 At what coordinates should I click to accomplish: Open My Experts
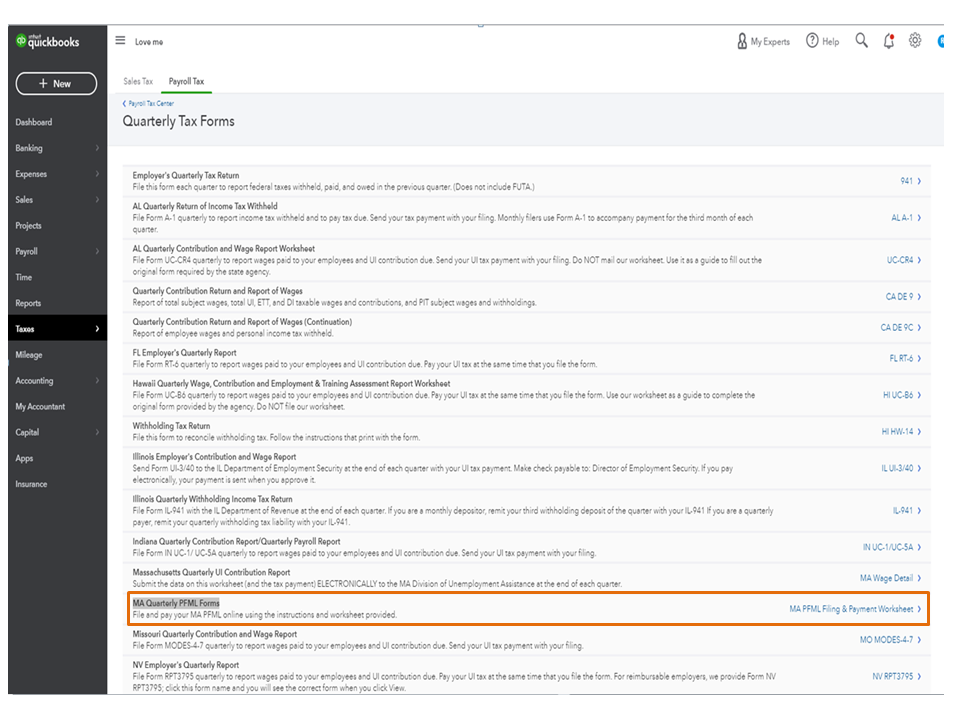pos(763,41)
